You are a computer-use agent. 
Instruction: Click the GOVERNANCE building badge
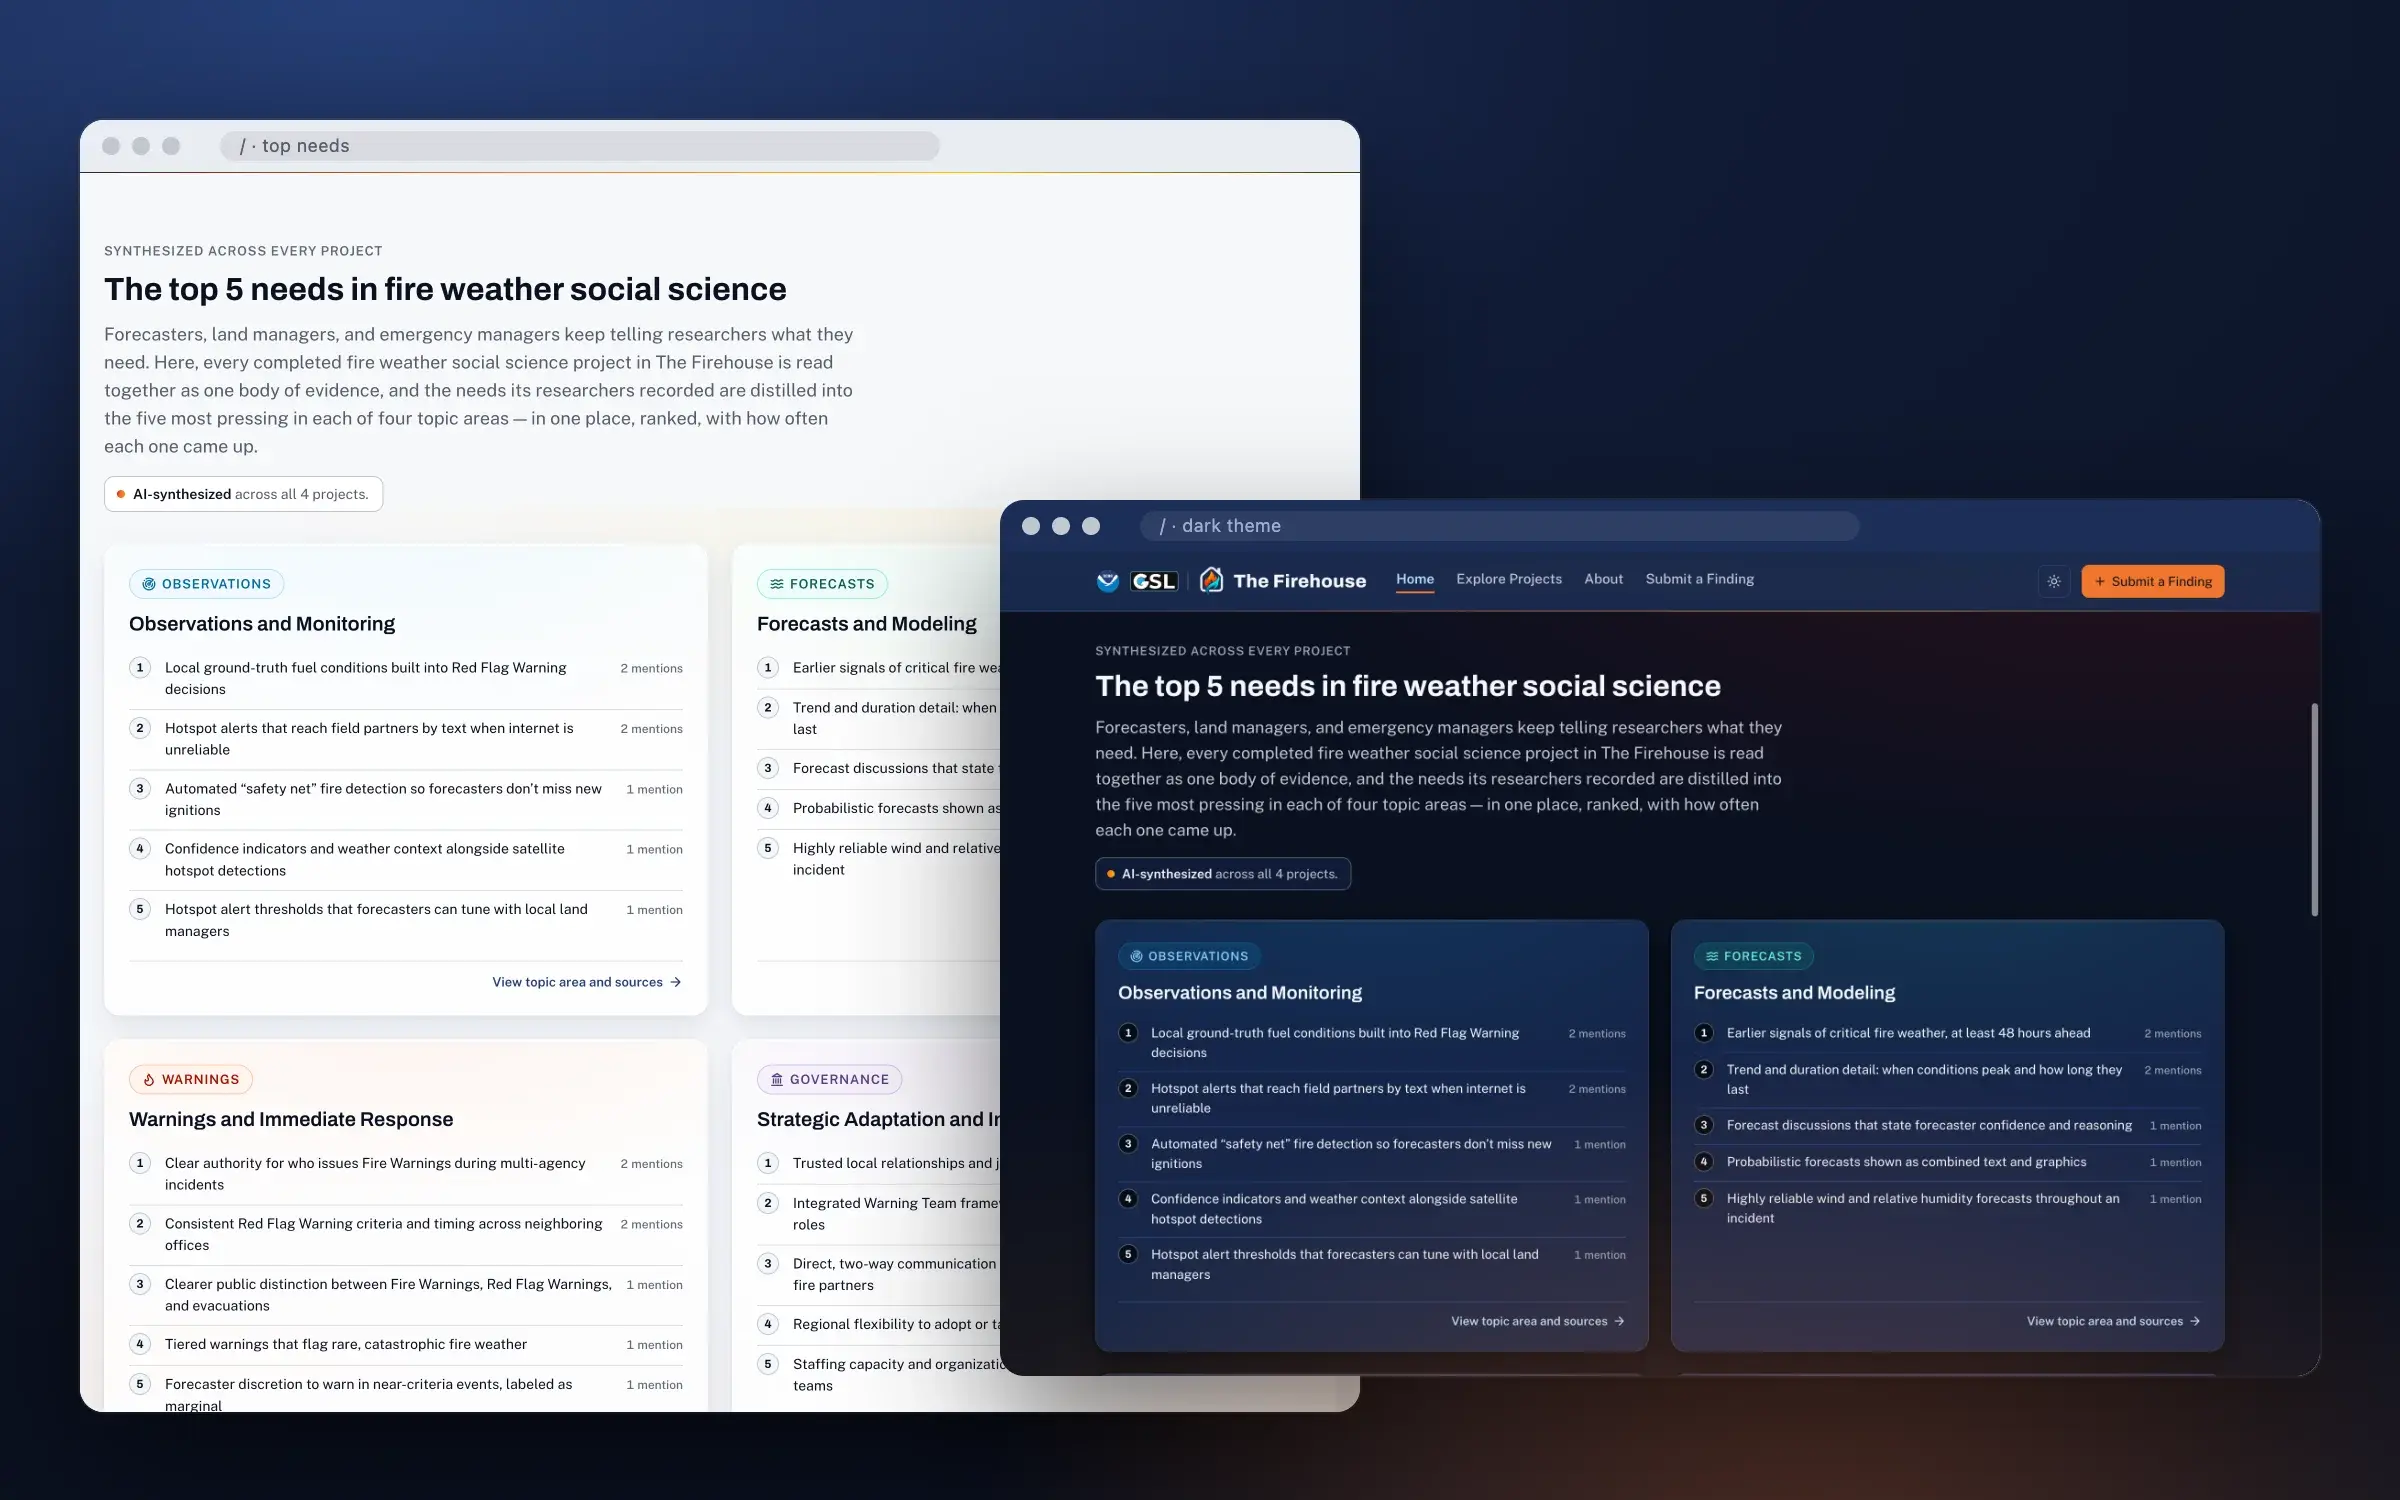[x=829, y=1079]
